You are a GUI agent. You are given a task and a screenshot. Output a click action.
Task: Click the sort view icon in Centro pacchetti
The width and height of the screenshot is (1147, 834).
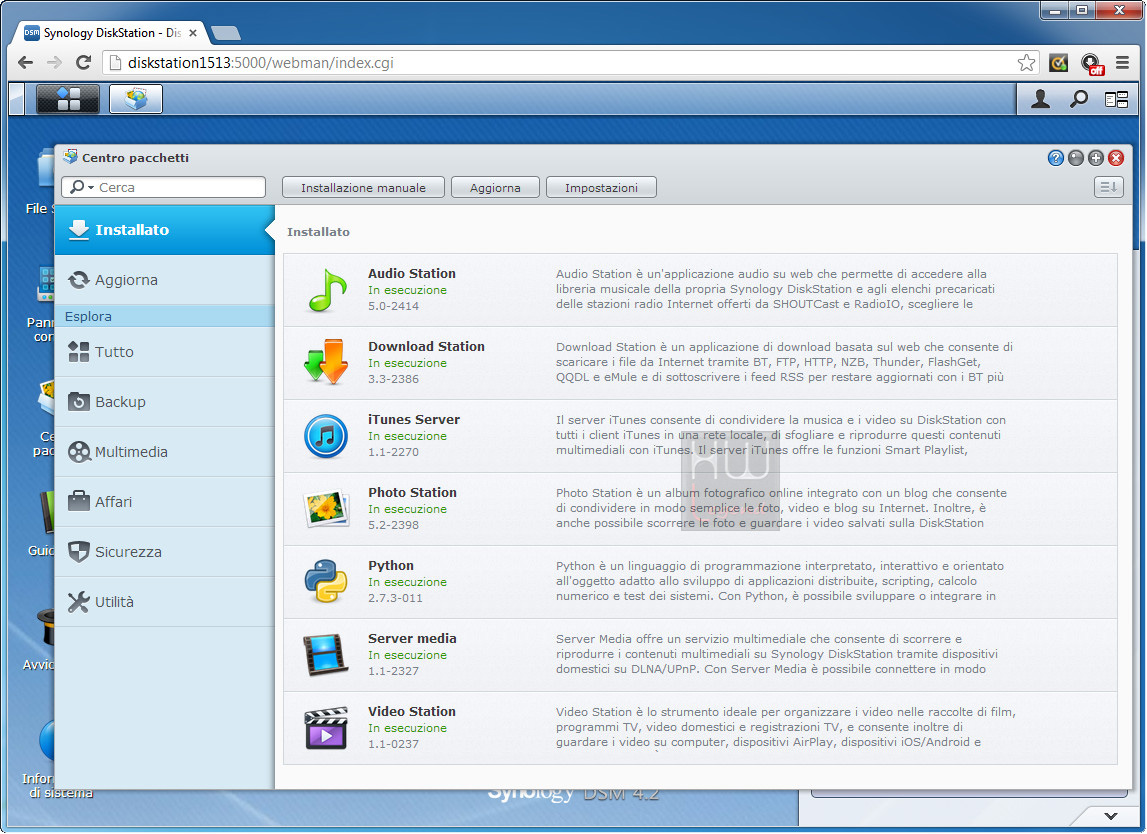[x=1108, y=187]
